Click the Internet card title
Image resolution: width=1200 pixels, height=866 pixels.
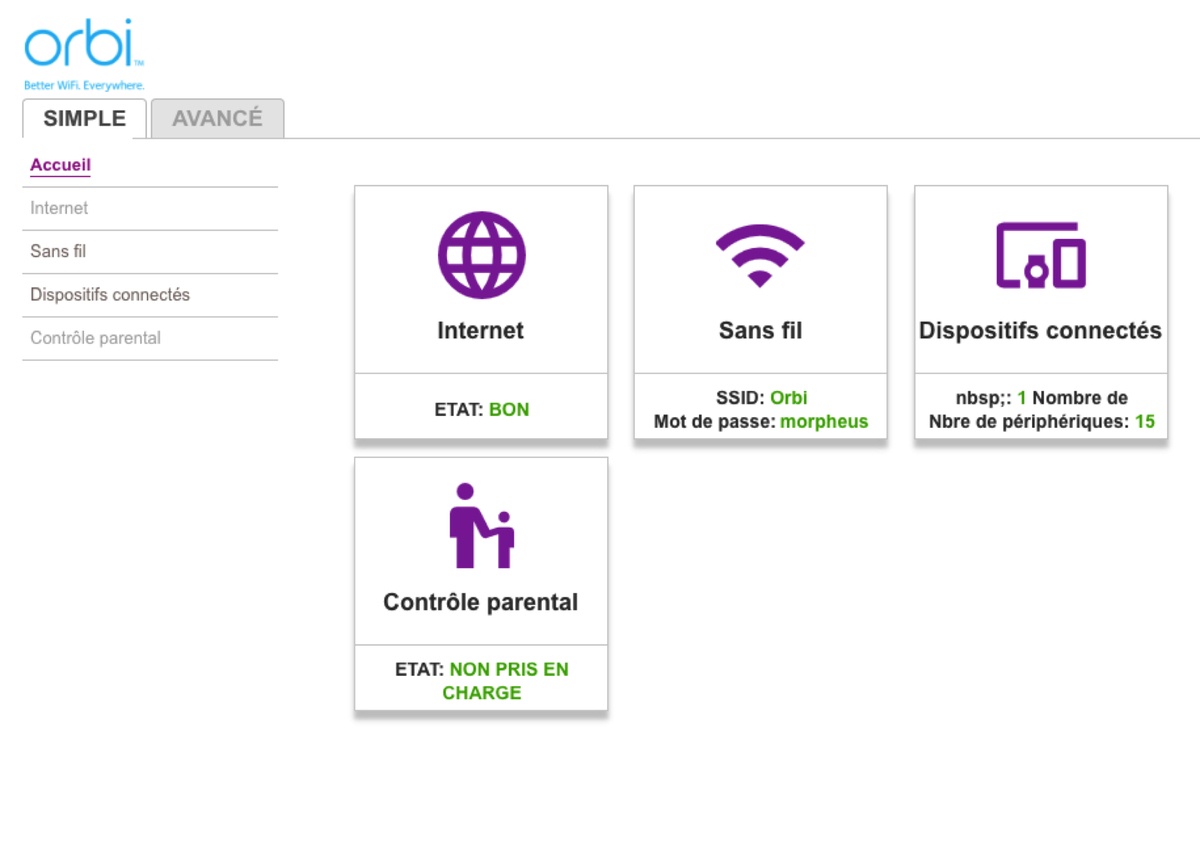pyautogui.click(x=481, y=330)
